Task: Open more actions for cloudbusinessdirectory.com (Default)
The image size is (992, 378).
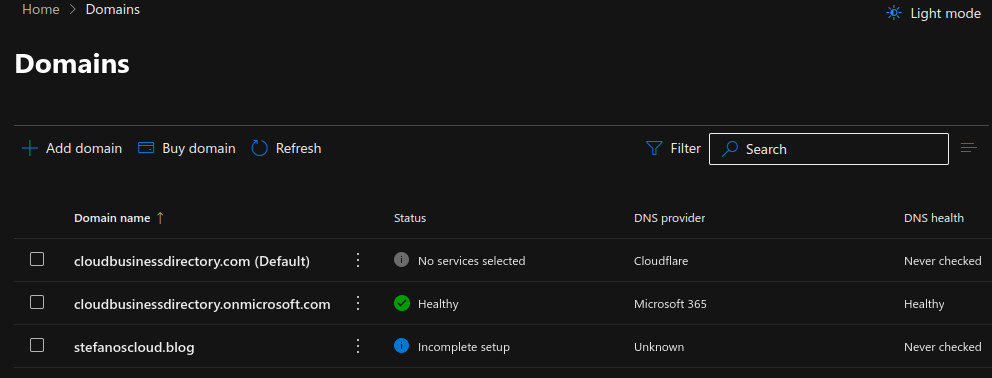Action: pos(357,260)
